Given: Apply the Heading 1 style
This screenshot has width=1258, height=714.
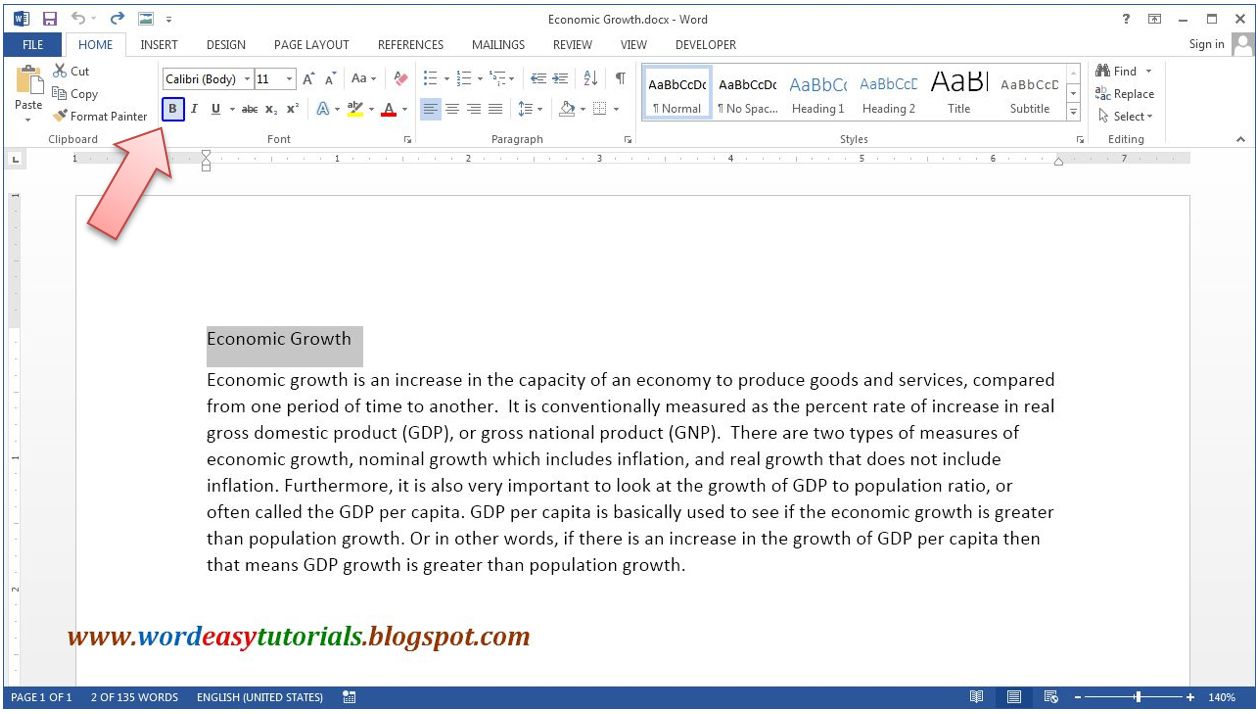Looking at the screenshot, I should [817, 93].
